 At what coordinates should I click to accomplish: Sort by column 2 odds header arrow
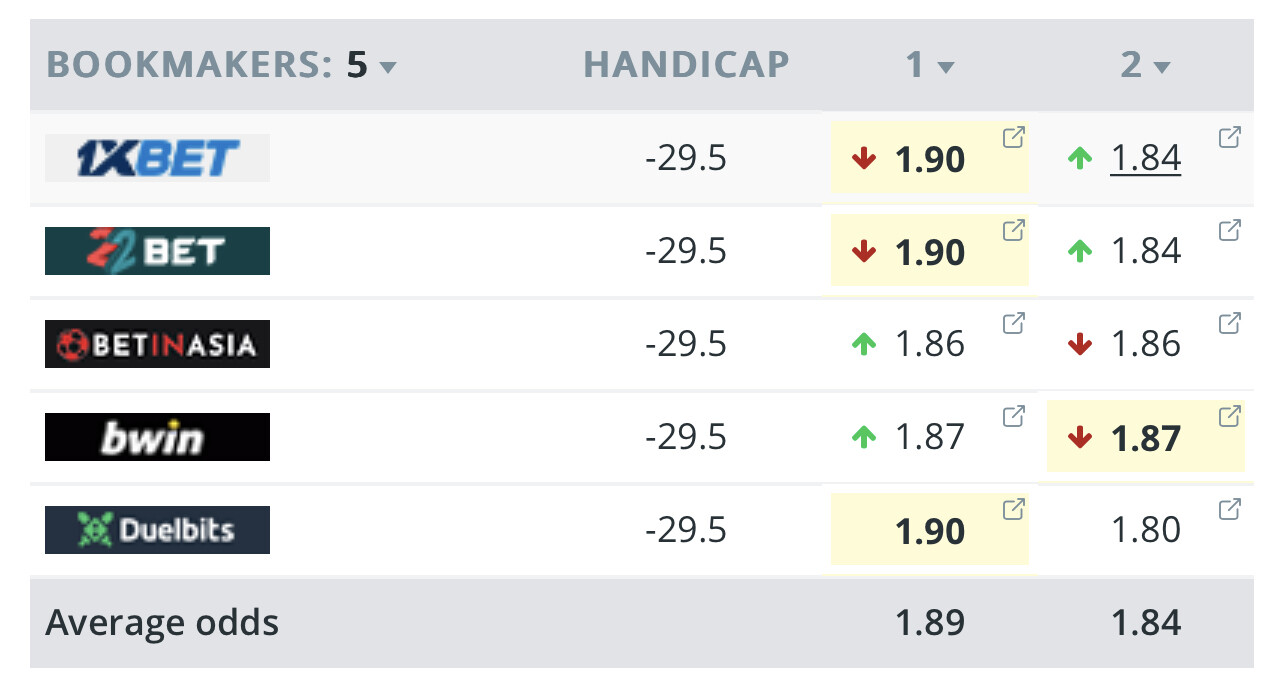(1161, 67)
